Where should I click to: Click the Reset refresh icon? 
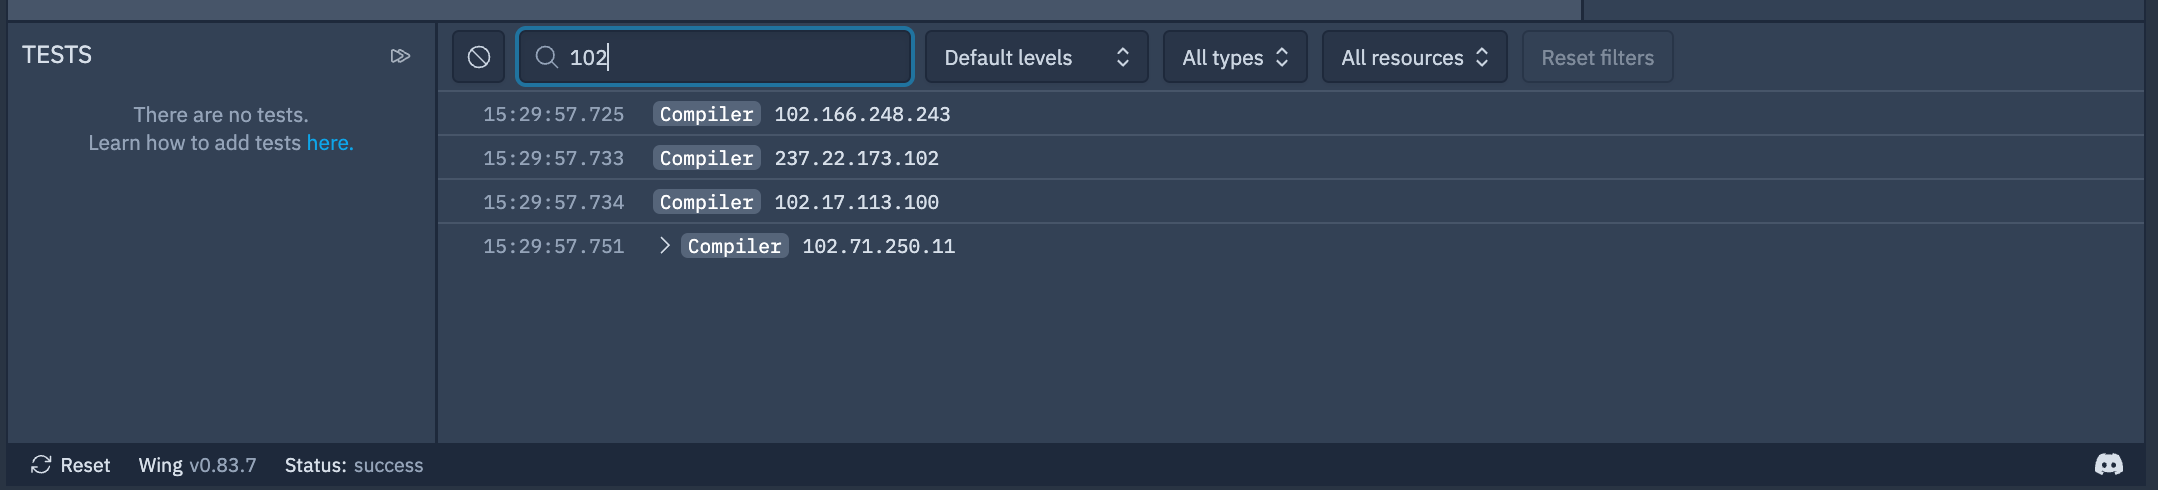click(41, 465)
